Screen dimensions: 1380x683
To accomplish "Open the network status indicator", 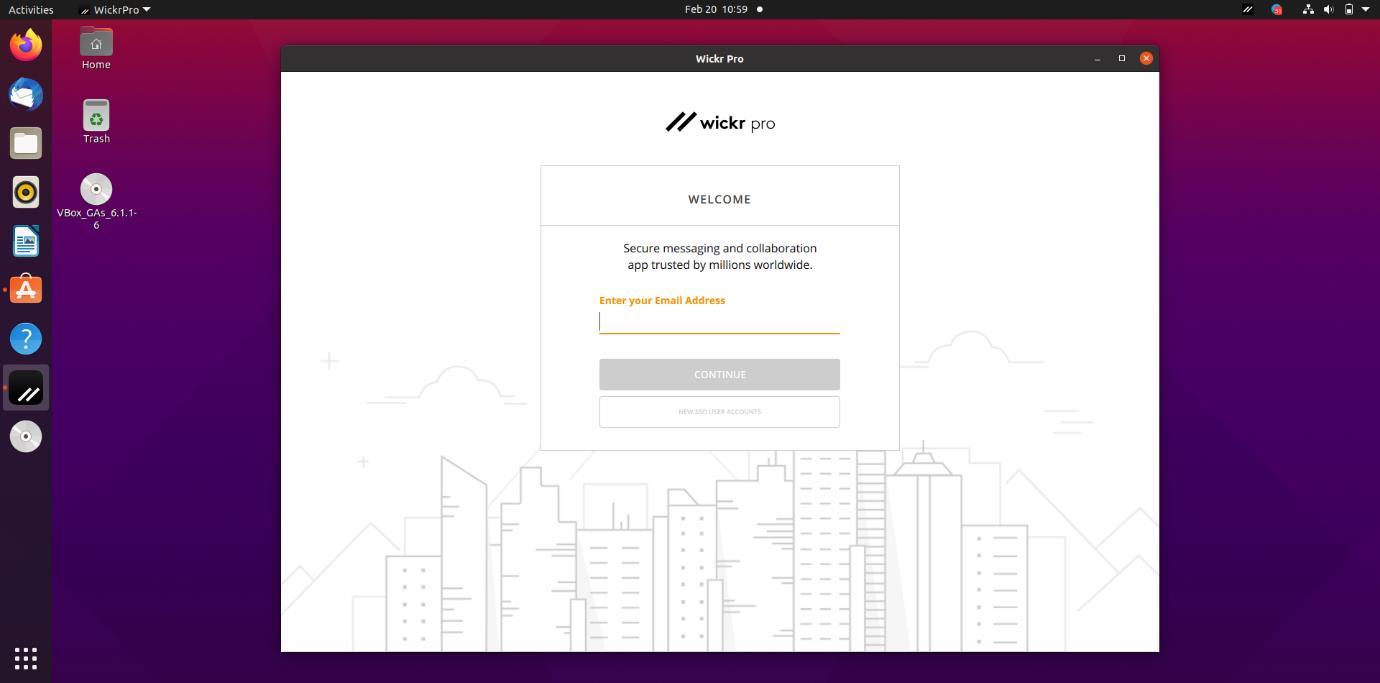I will click(x=1308, y=9).
